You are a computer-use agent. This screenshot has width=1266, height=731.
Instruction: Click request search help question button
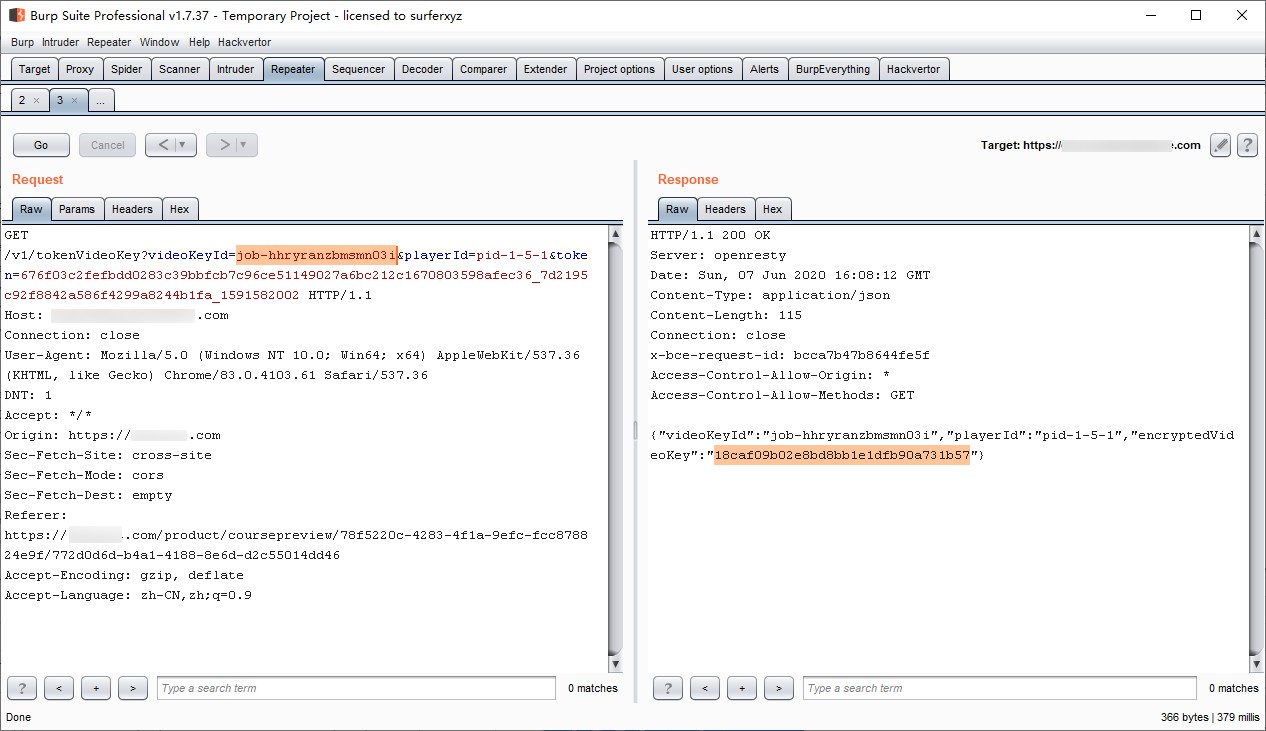pyautogui.click(x=22, y=688)
